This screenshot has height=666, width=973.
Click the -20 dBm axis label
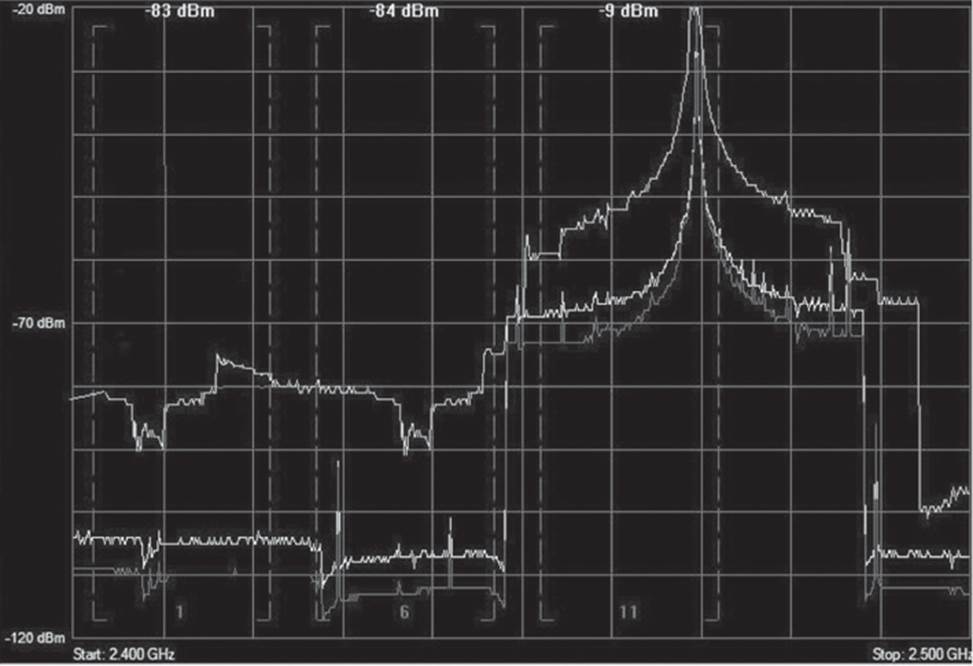tap(38, 9)
